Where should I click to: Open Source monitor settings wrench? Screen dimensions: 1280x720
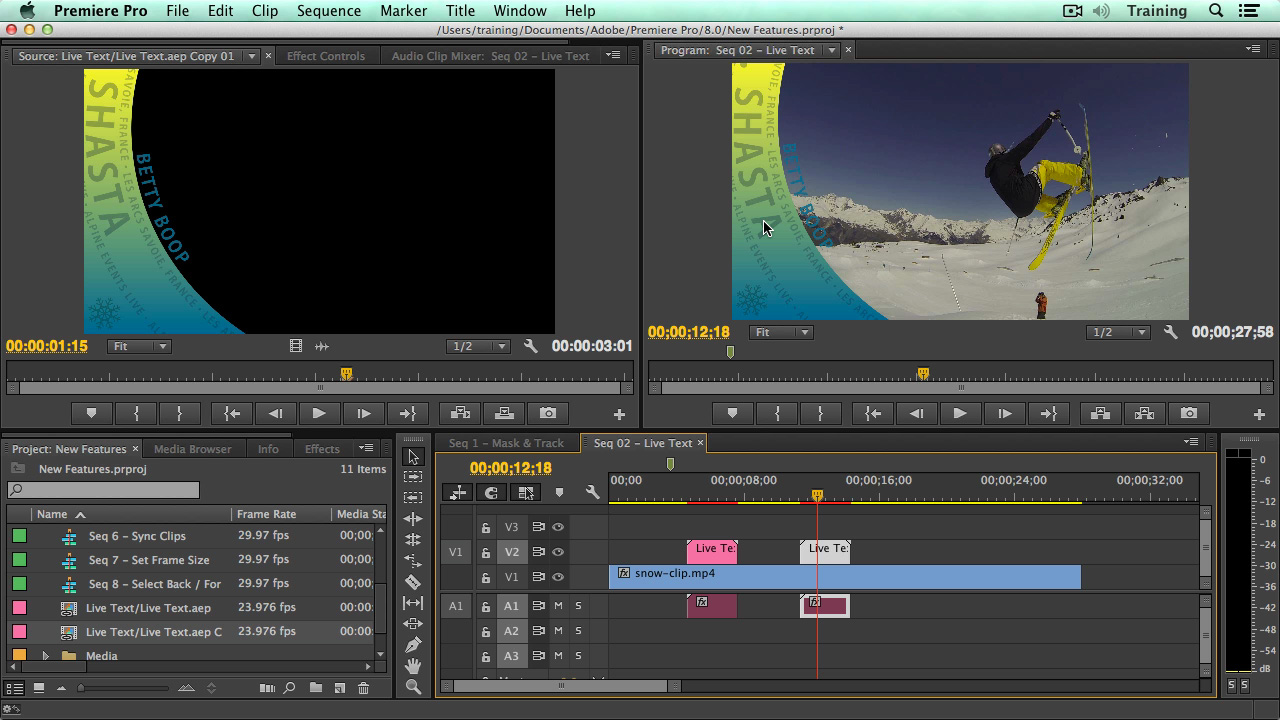tap(531, 346)
